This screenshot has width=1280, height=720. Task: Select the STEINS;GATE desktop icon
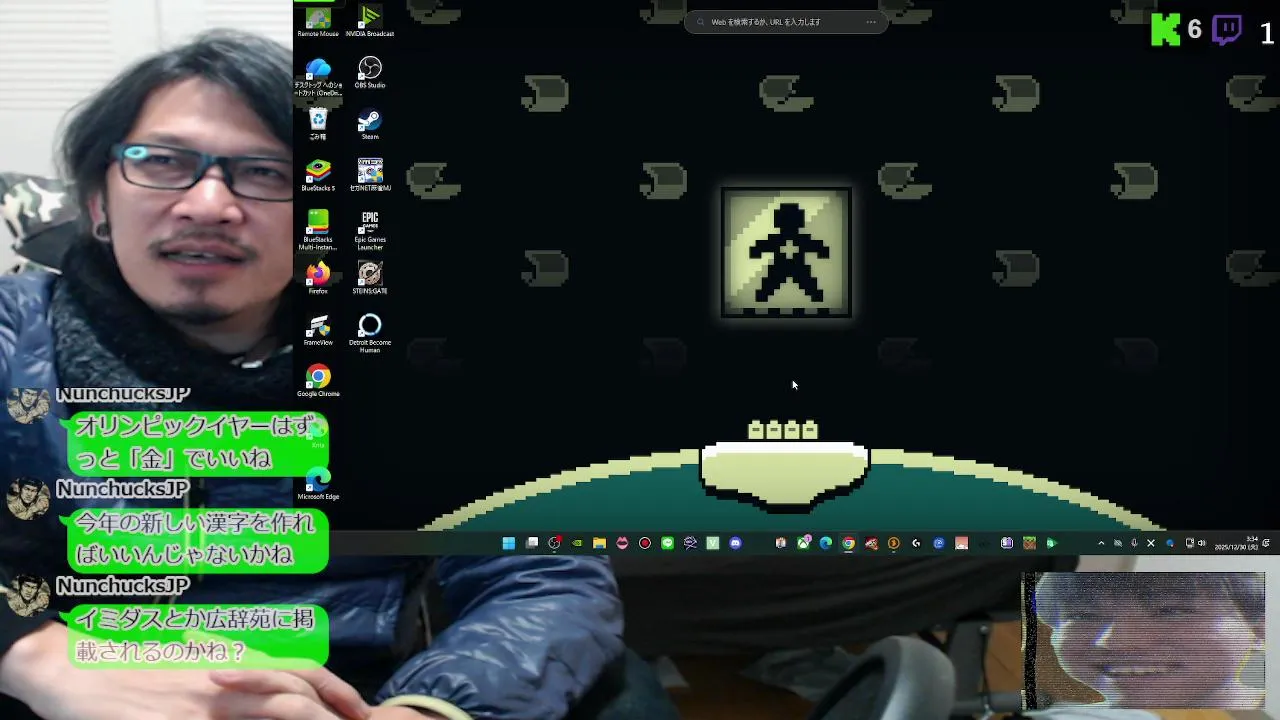tap(370, 278)
